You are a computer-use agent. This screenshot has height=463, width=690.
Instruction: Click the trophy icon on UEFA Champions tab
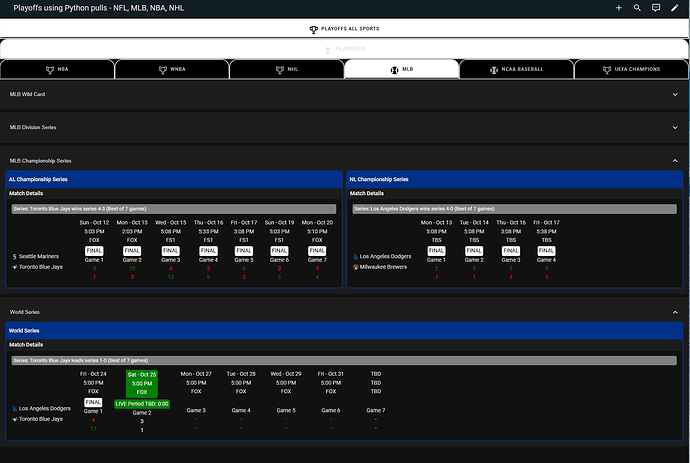click(x=607, y=70)
